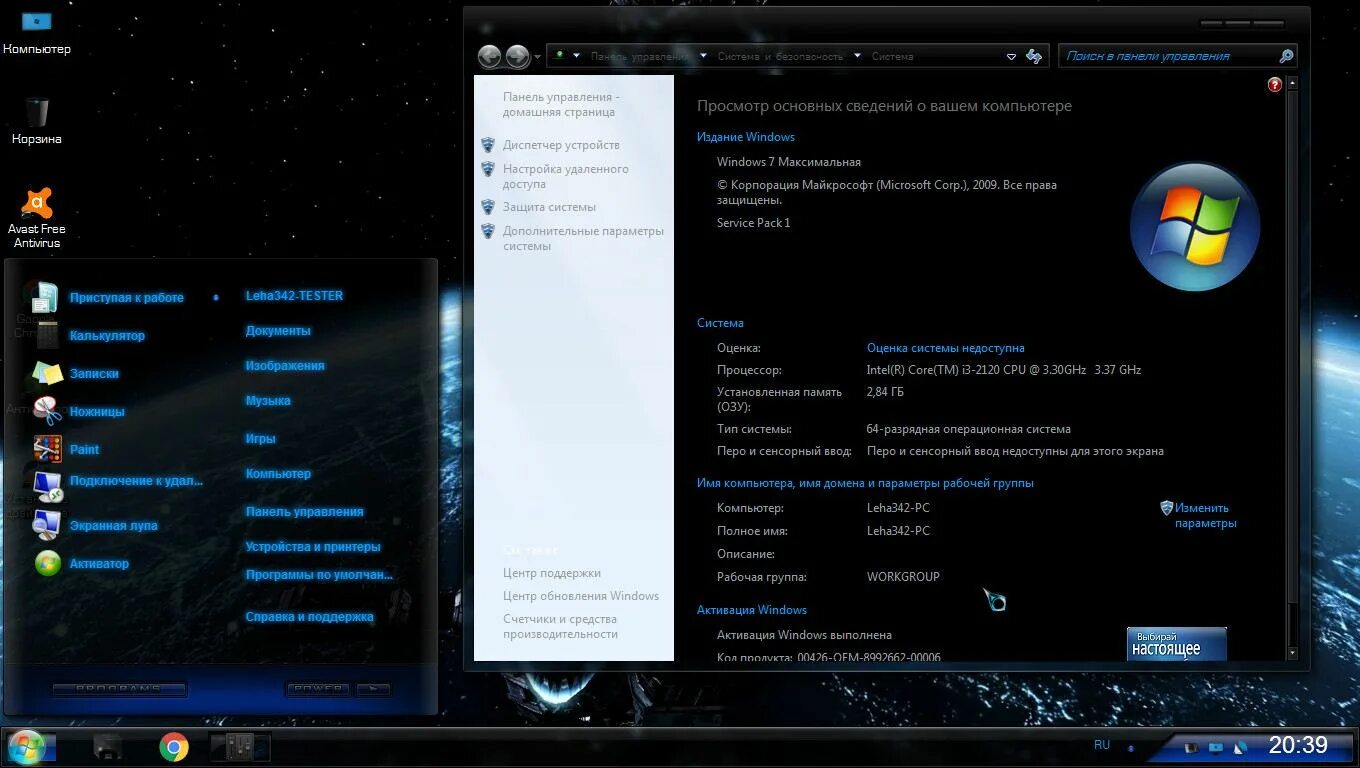Open Активатор from the Start menu
This screenshot has width=1360, height=768.
tap(99, 563)
